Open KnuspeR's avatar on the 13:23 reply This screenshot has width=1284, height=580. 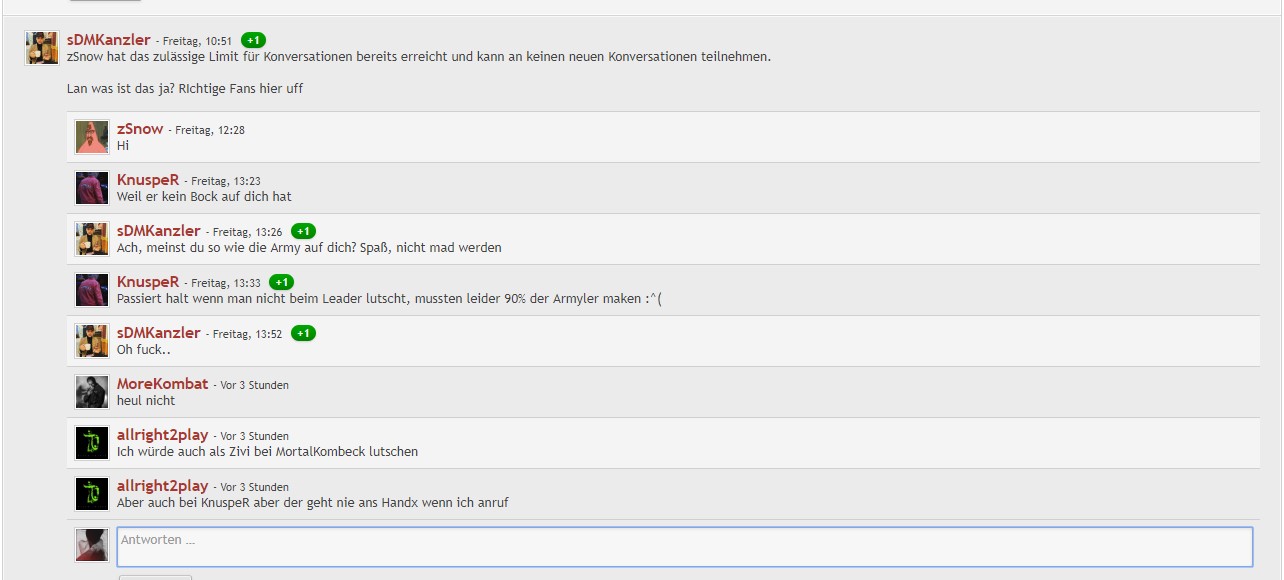92,188
